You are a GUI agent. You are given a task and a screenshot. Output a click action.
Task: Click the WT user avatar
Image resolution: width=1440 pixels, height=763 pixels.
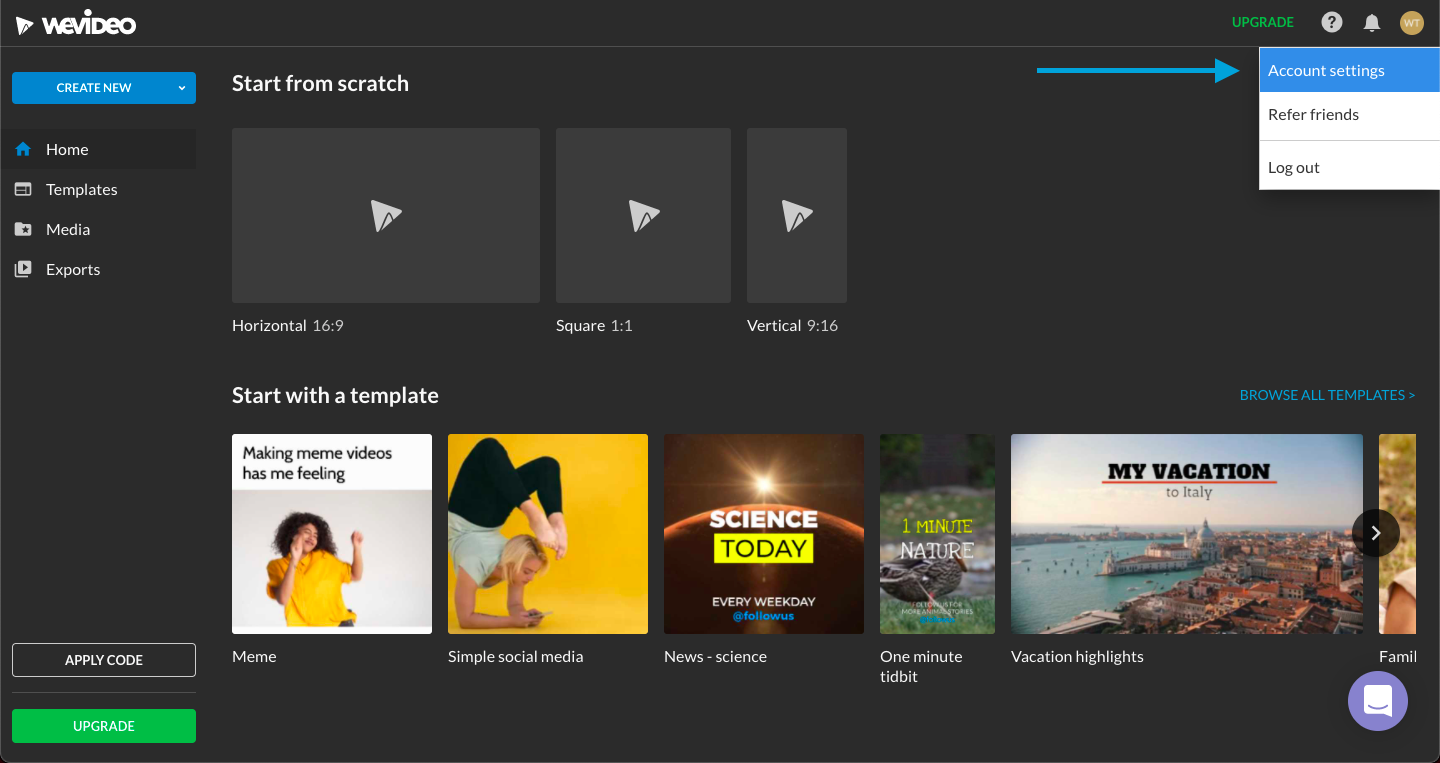coord(1411,22)
